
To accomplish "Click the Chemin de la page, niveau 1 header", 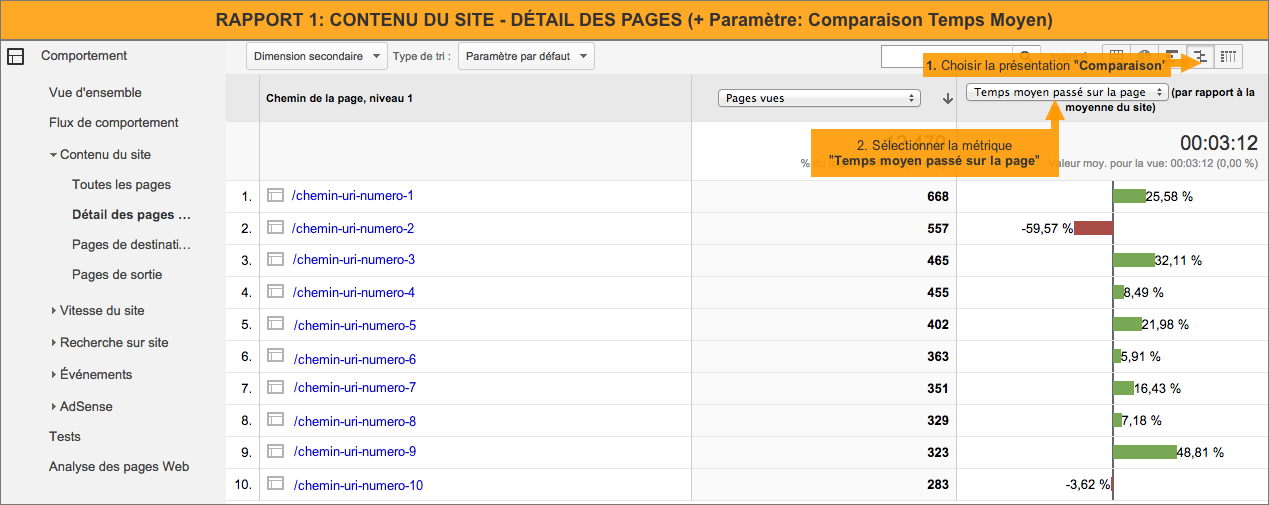I will click(x=339, y=98).
